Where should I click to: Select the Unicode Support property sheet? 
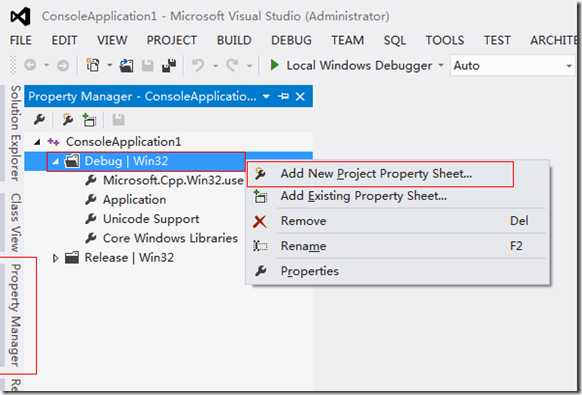(151, 219)
